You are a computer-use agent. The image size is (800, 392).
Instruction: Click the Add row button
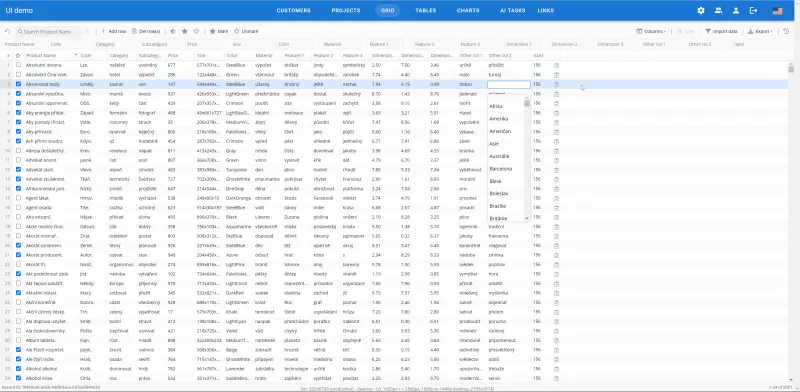point(113,32)
